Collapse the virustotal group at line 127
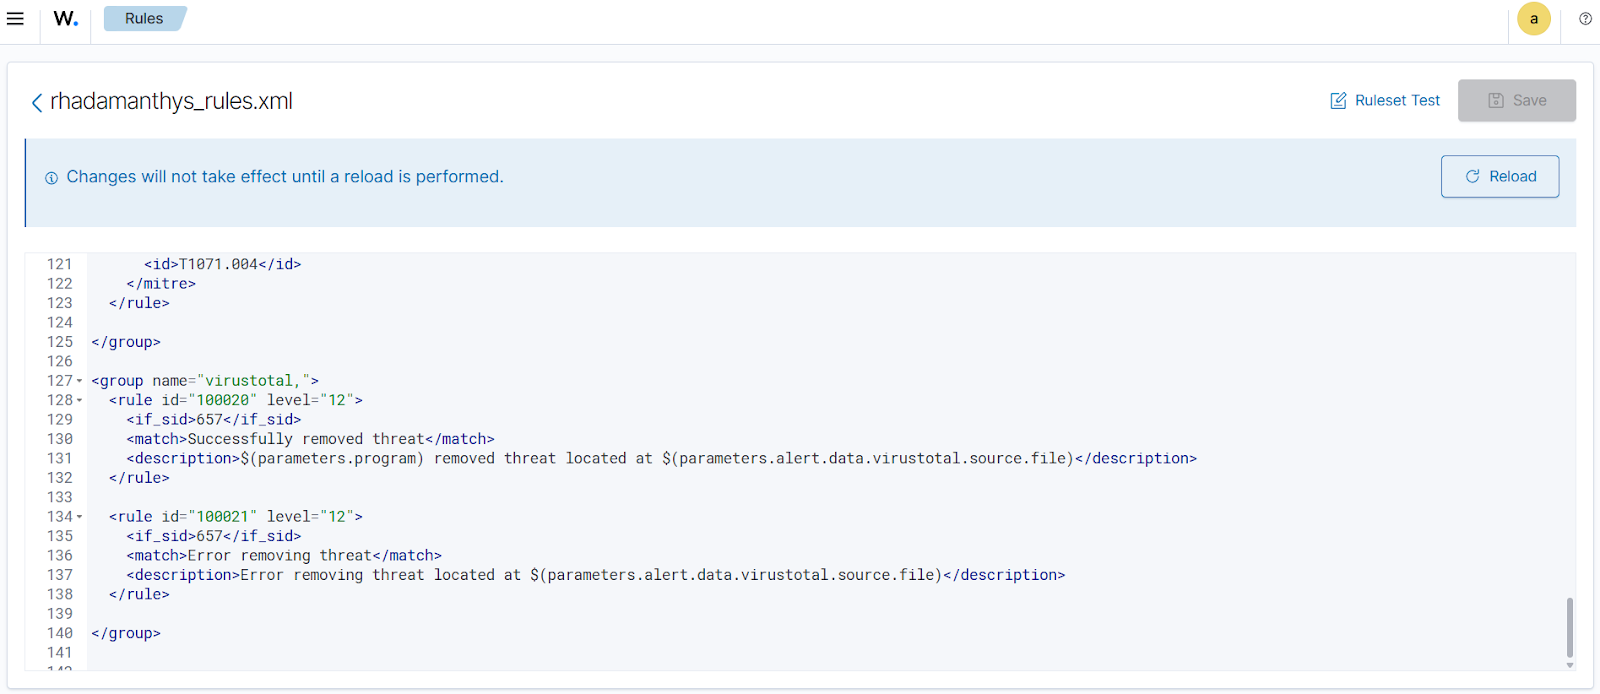The image size is (1600, 694). point(80,381)
